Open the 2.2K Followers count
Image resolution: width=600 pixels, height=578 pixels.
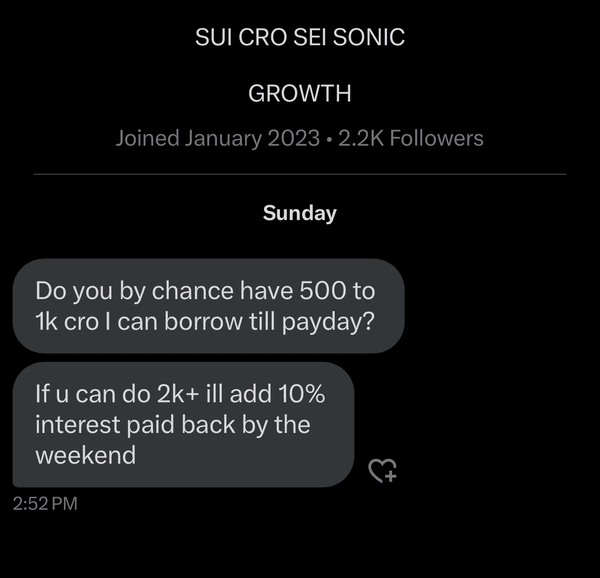click(x=411, y=138)
